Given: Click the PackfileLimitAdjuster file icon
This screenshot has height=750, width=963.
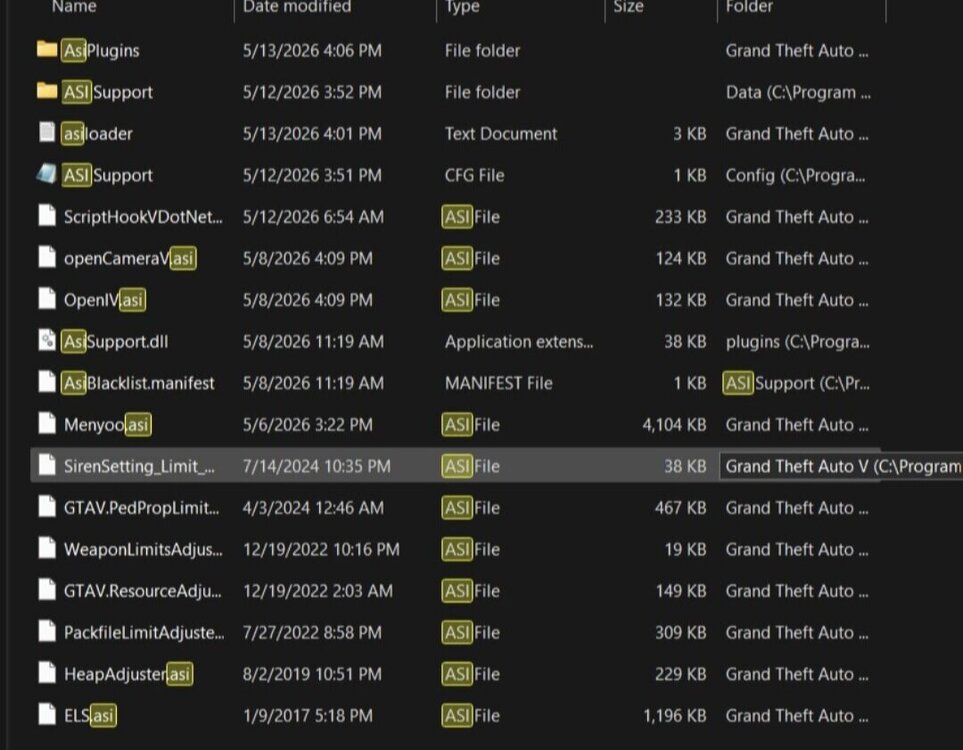Looking at the screenshot, I should point(47,631).
